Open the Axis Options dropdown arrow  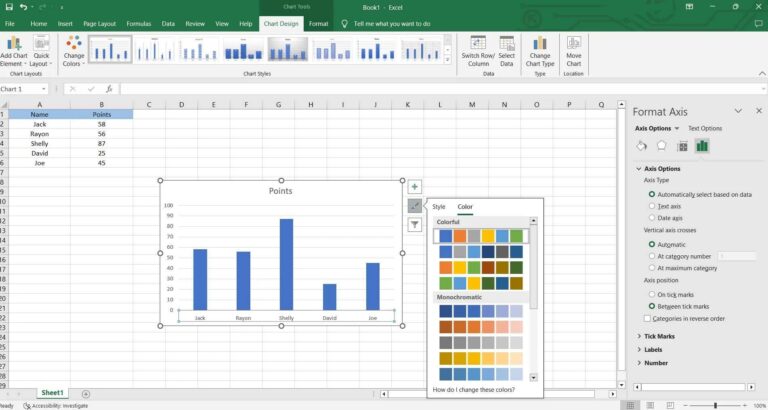pyautogui.click(x=677, y=128)
